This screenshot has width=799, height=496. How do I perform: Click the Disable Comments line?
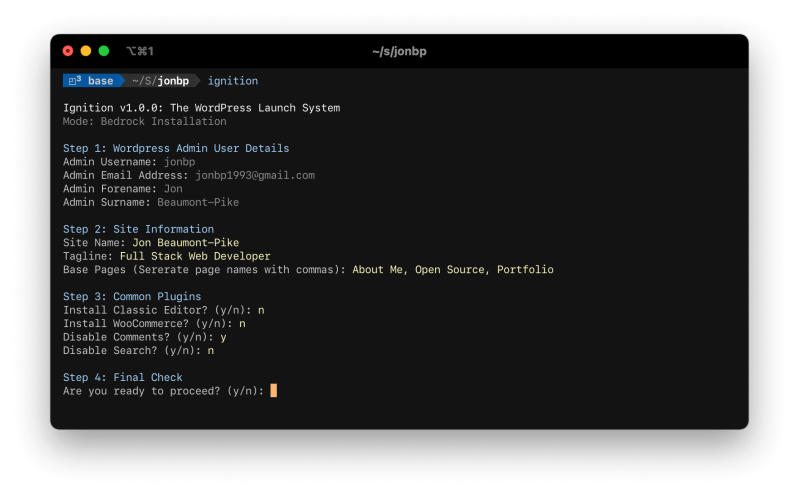(x=145, y=337)
